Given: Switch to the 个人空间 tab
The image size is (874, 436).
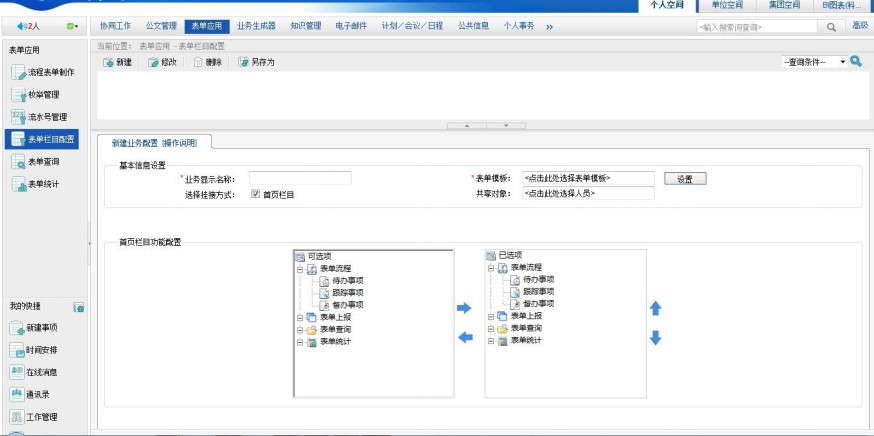Looking at the screenshot, I should 667,5.
